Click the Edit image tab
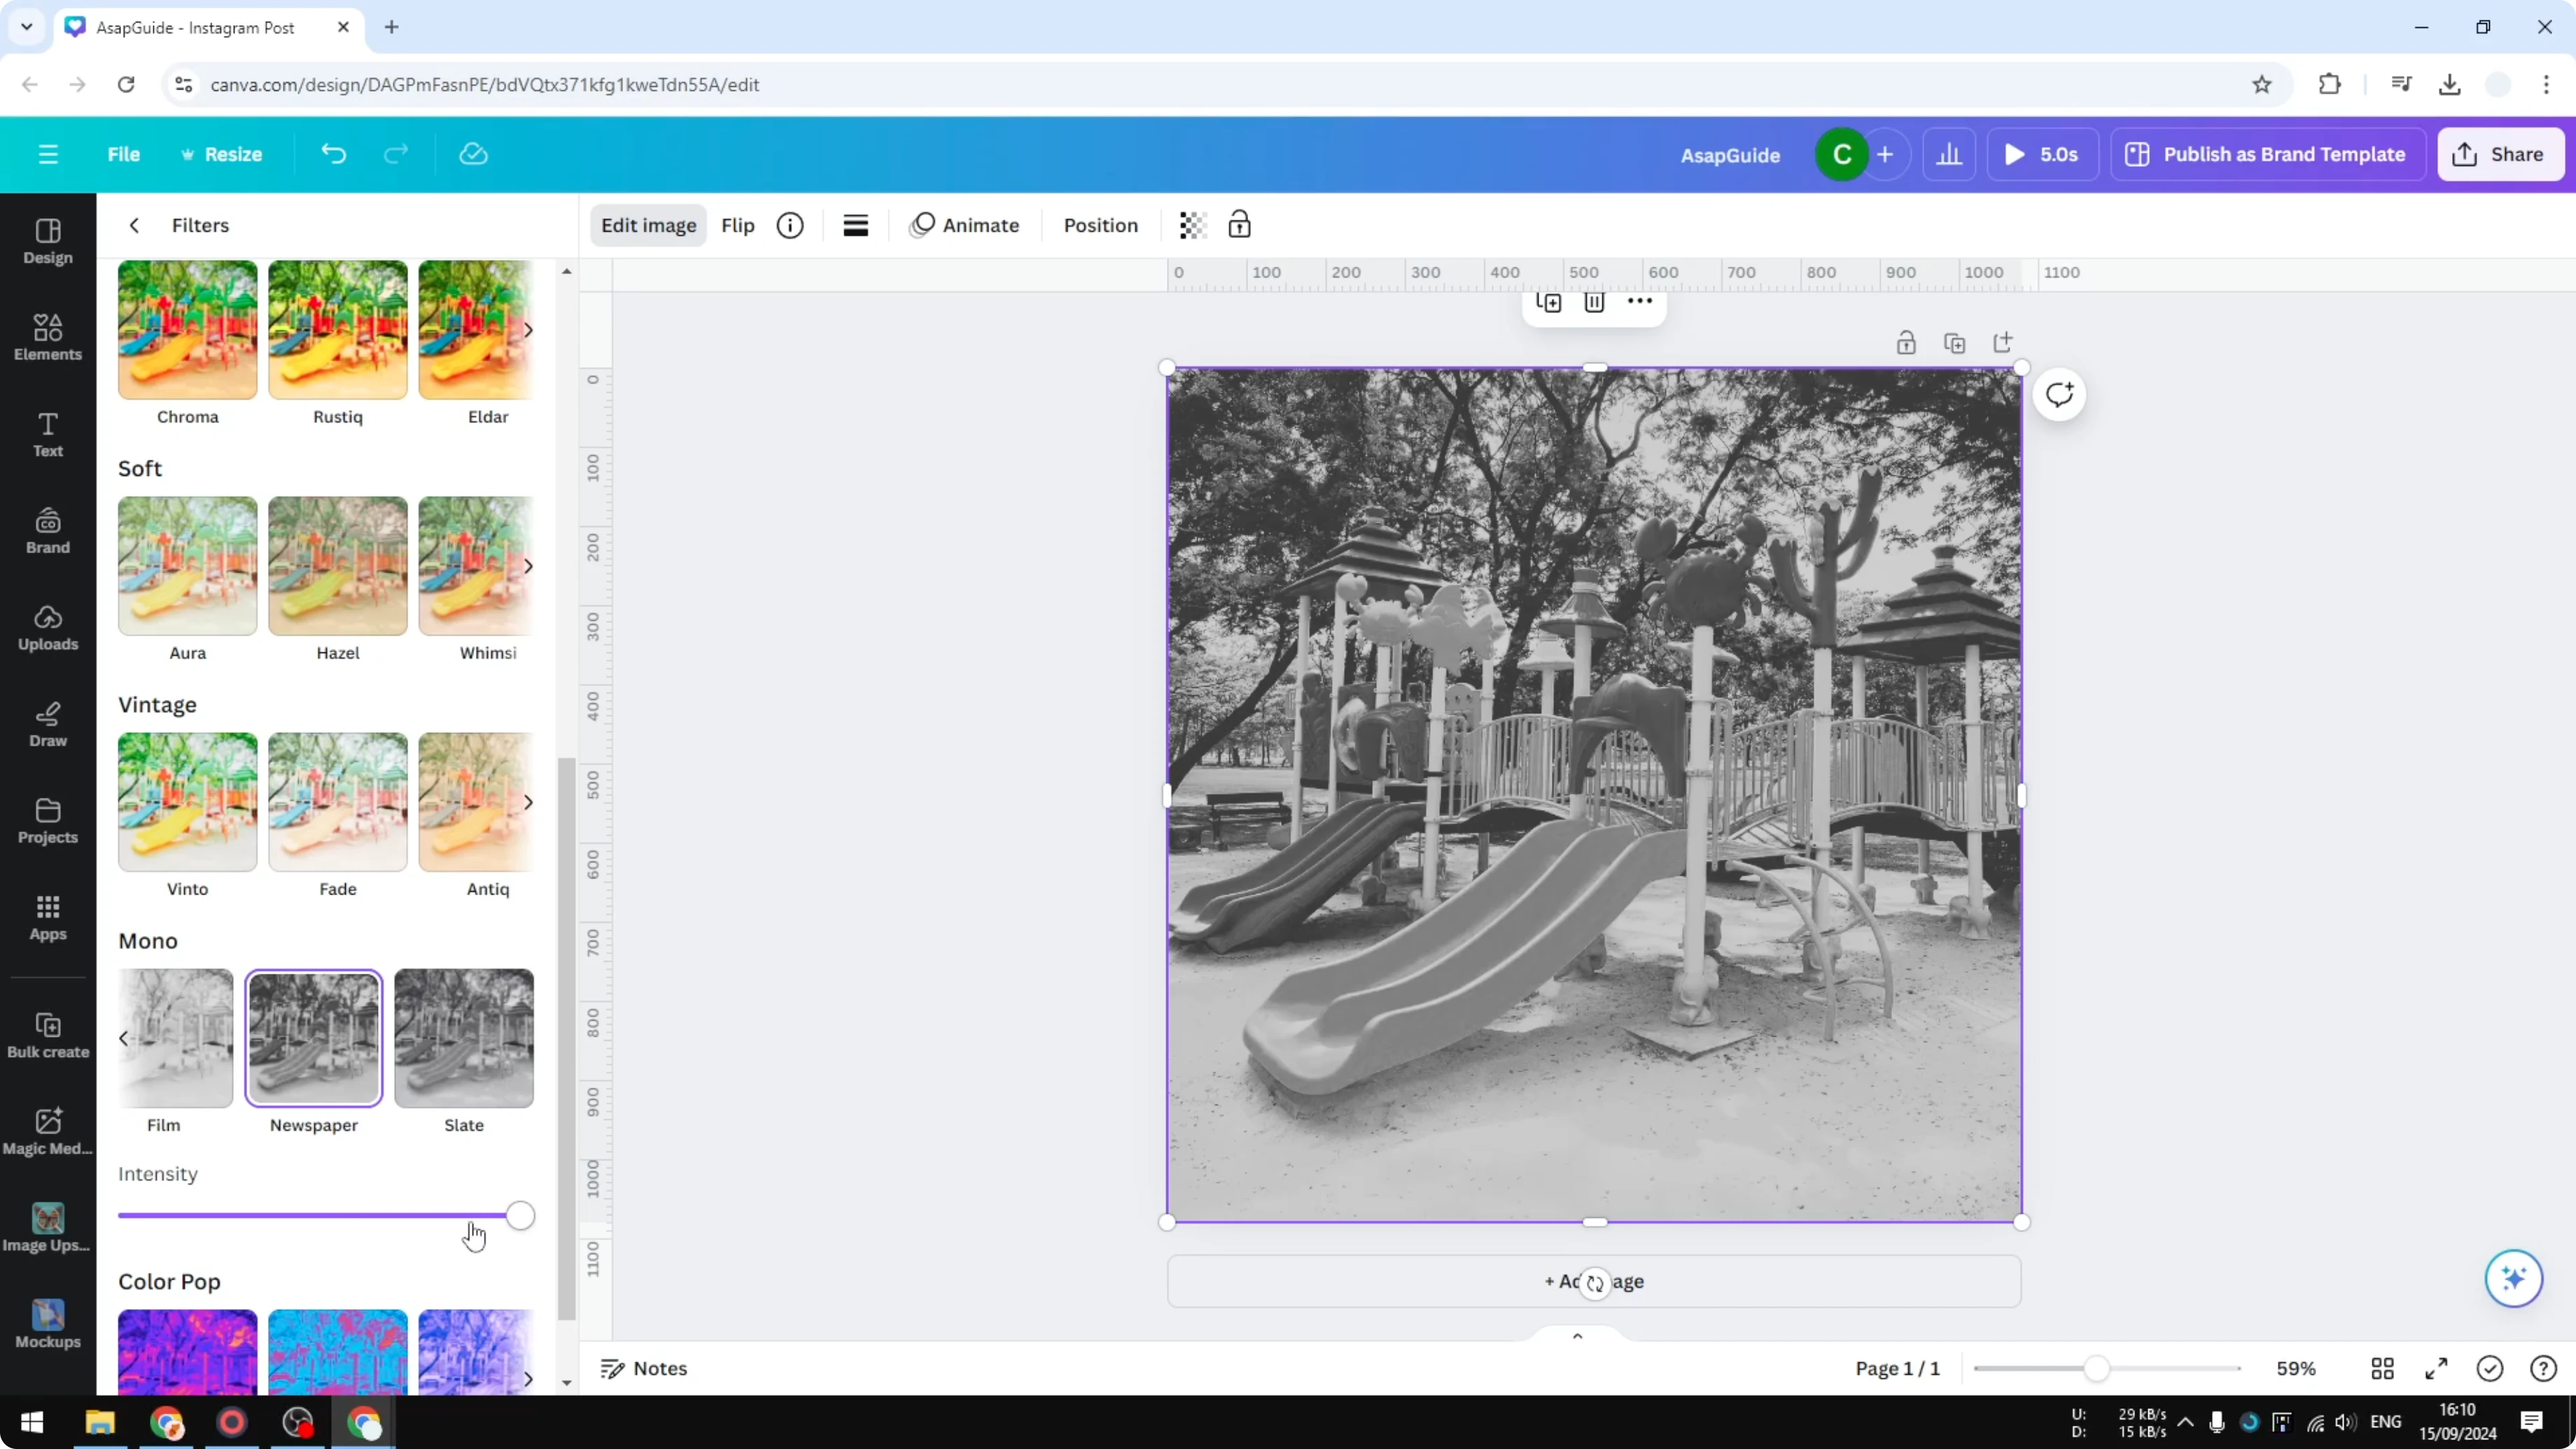The image size is (2576, 1449). point(648,225)
